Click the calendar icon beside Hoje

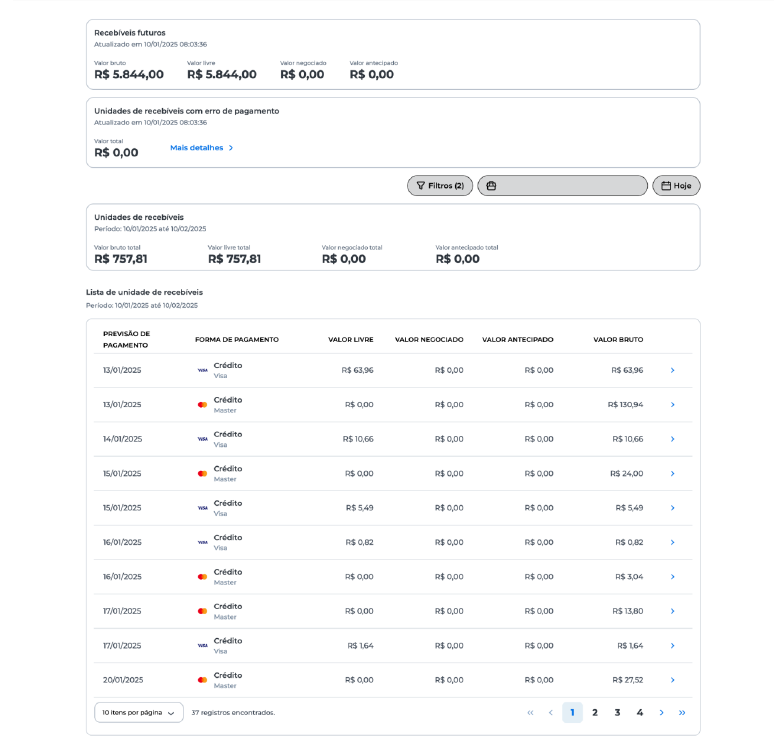pyautogui.click(x=666, y=186)
